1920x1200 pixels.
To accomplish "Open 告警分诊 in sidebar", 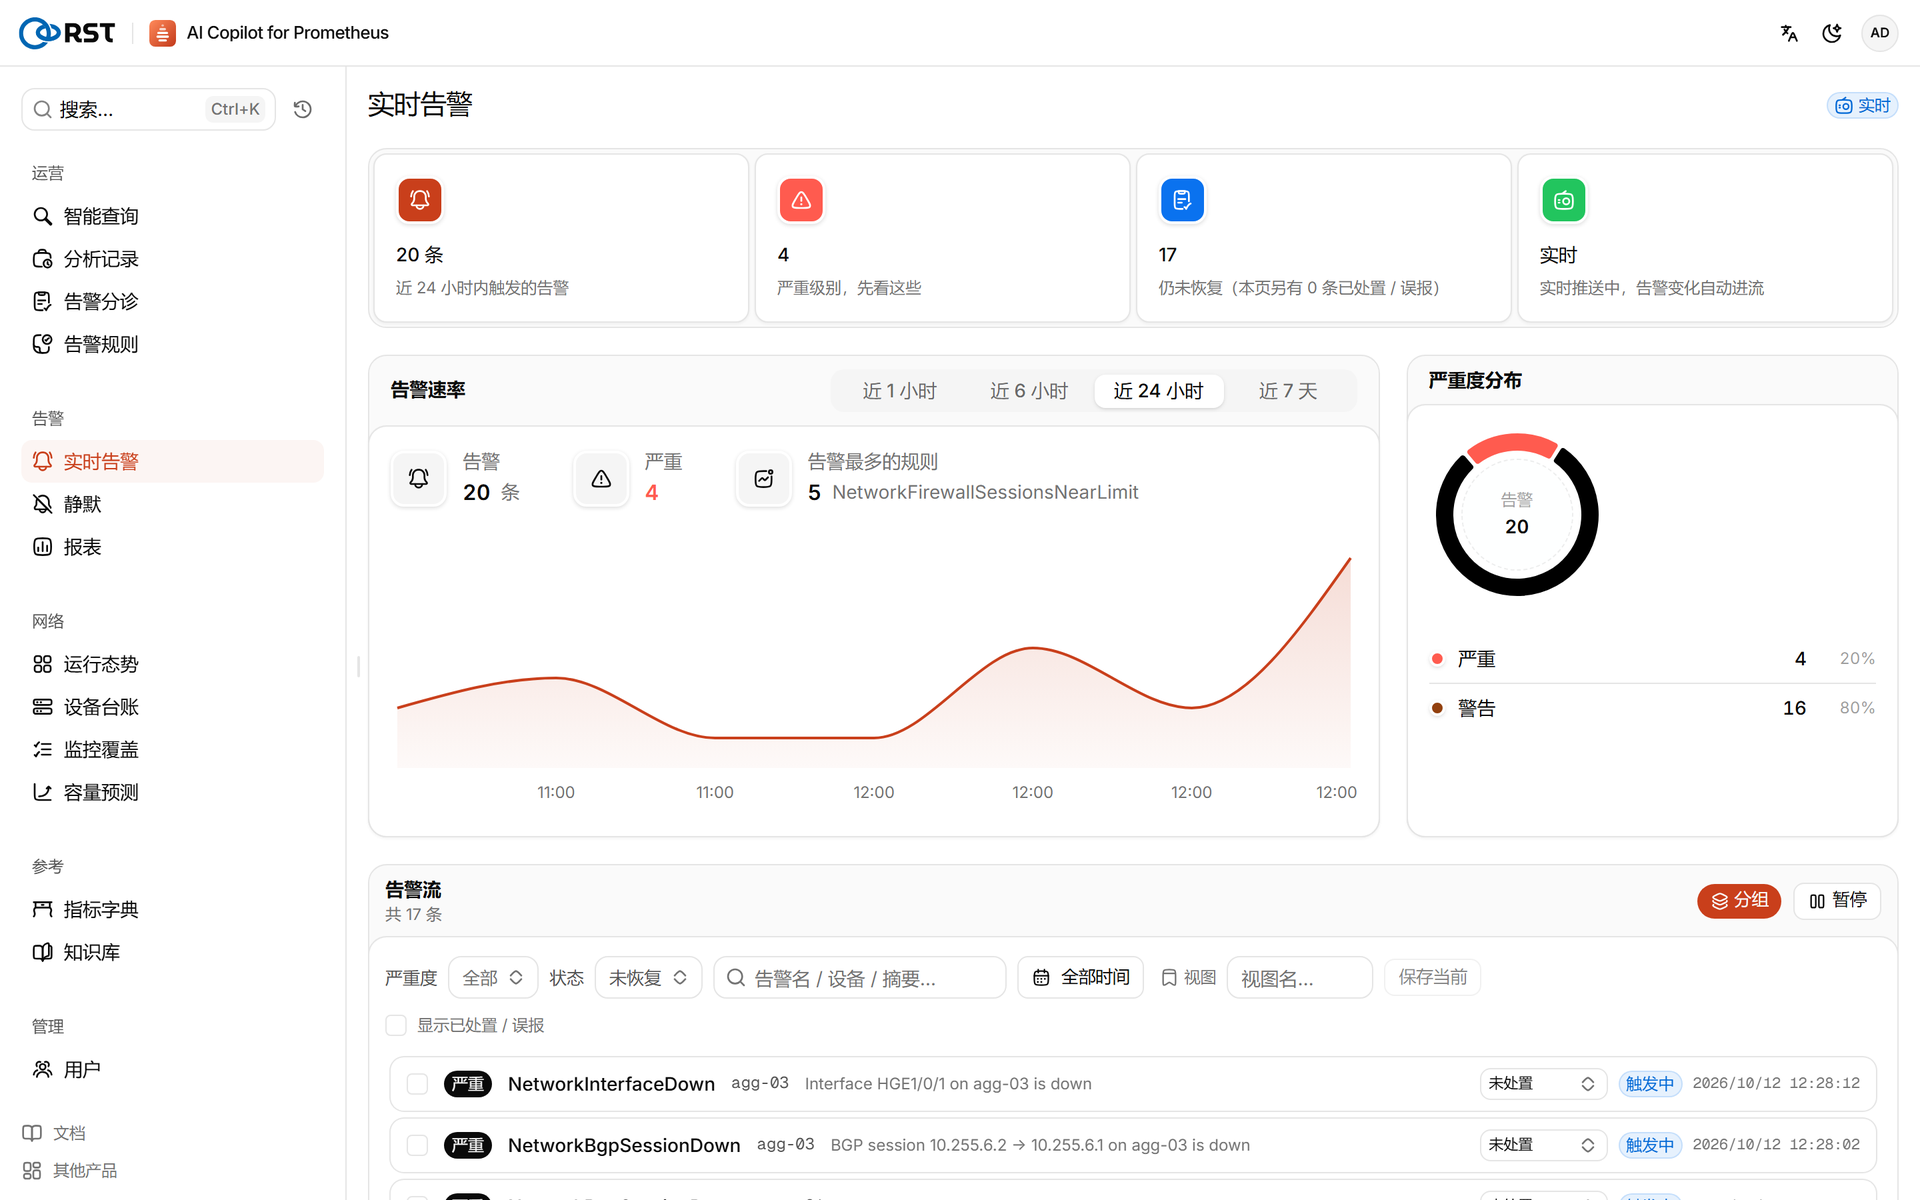I will [172, 301].
